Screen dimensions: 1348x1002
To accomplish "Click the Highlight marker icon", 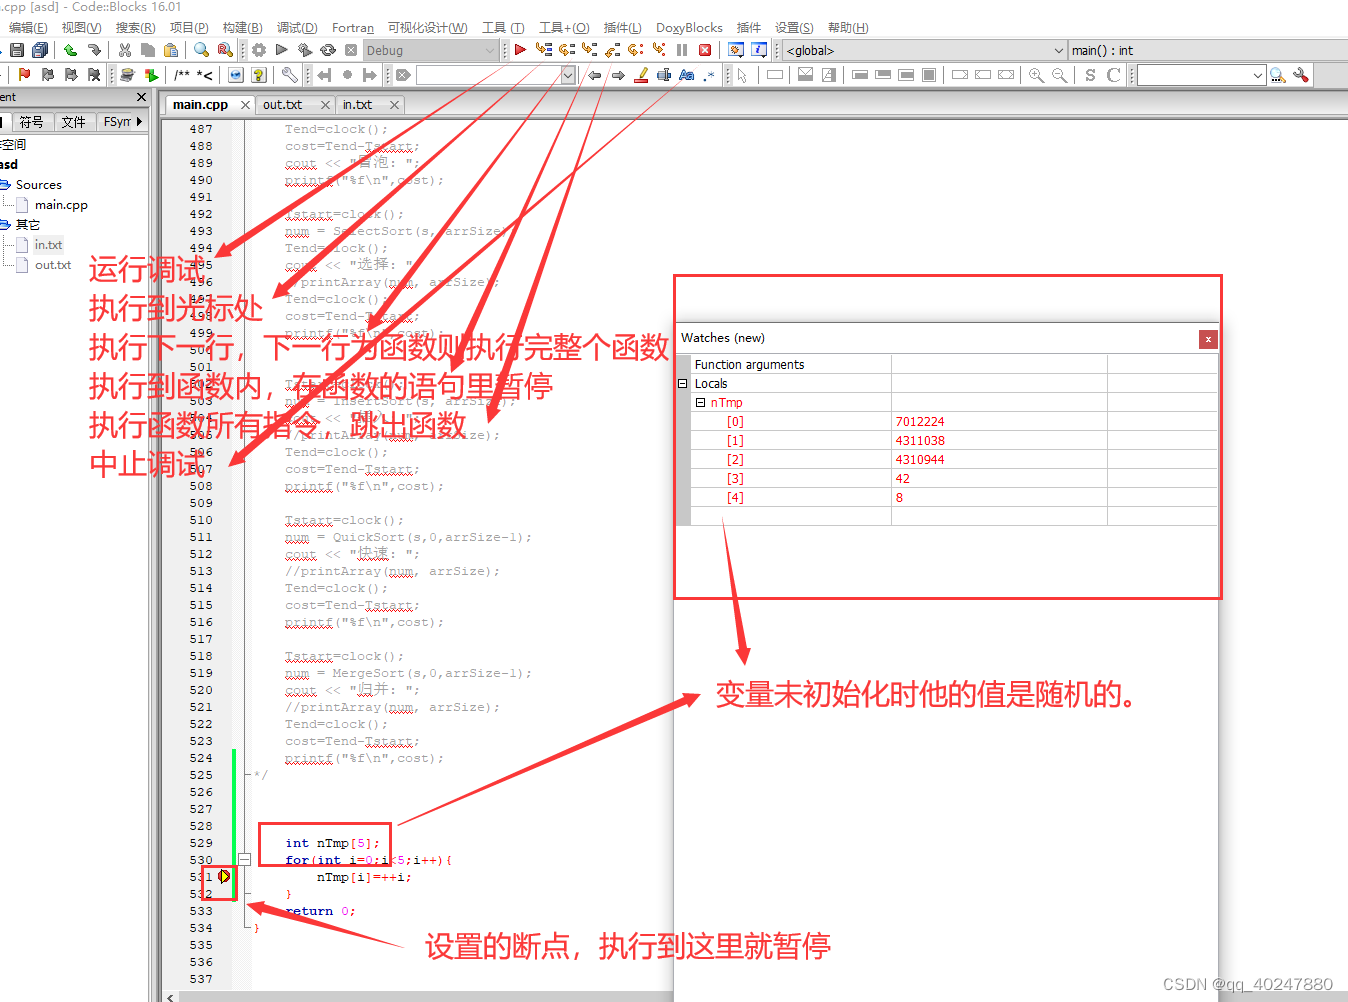I will tap(641, 75).
